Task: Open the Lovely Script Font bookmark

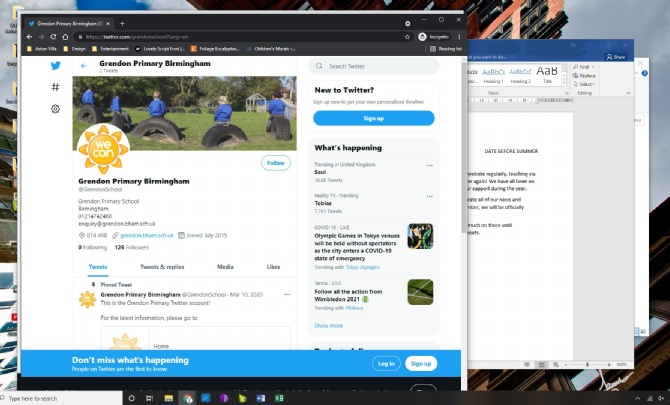Action: pyautogui.click(x=159, y=49)
